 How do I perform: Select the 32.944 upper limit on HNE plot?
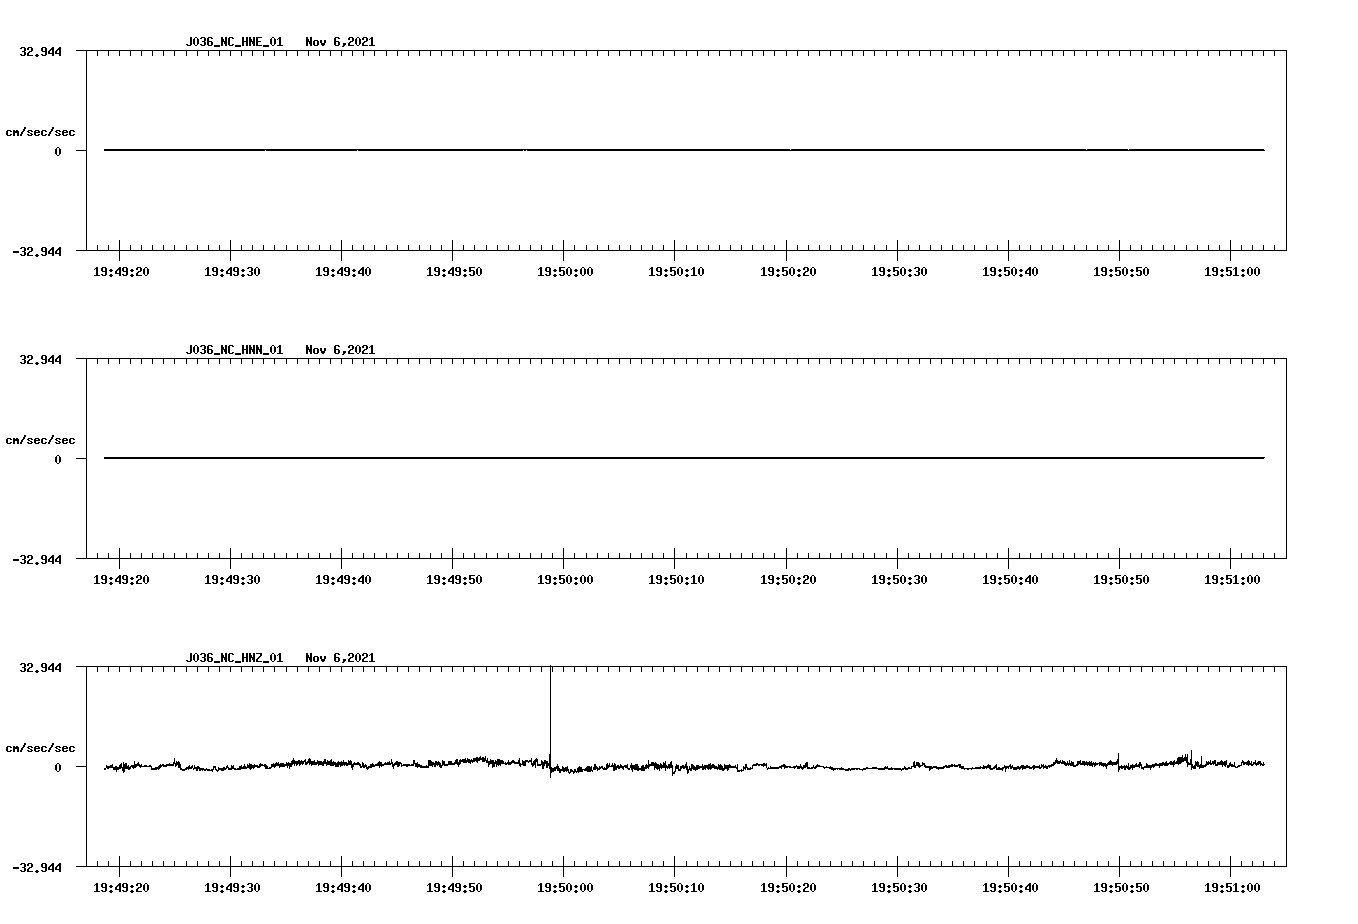pyautogui.click(x=40, y=51)
